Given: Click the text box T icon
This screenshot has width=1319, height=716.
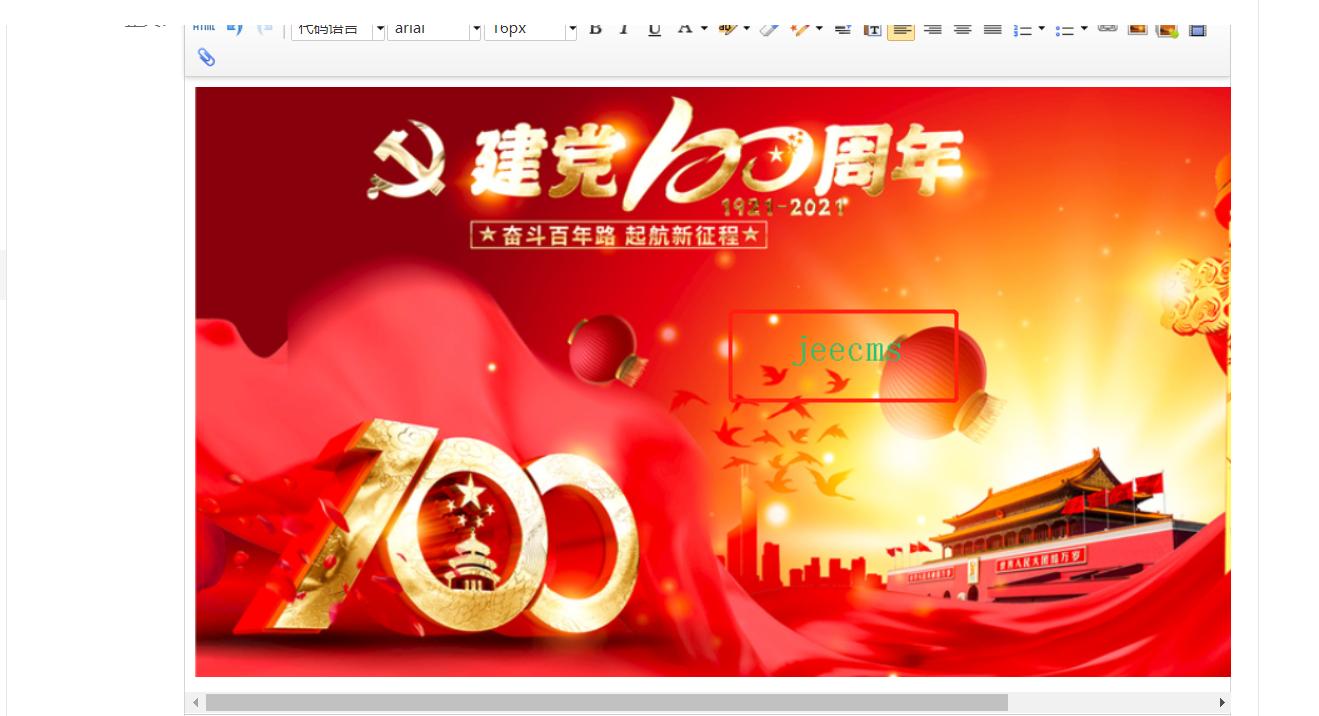Looking at the screenshot, I should 872,30.
